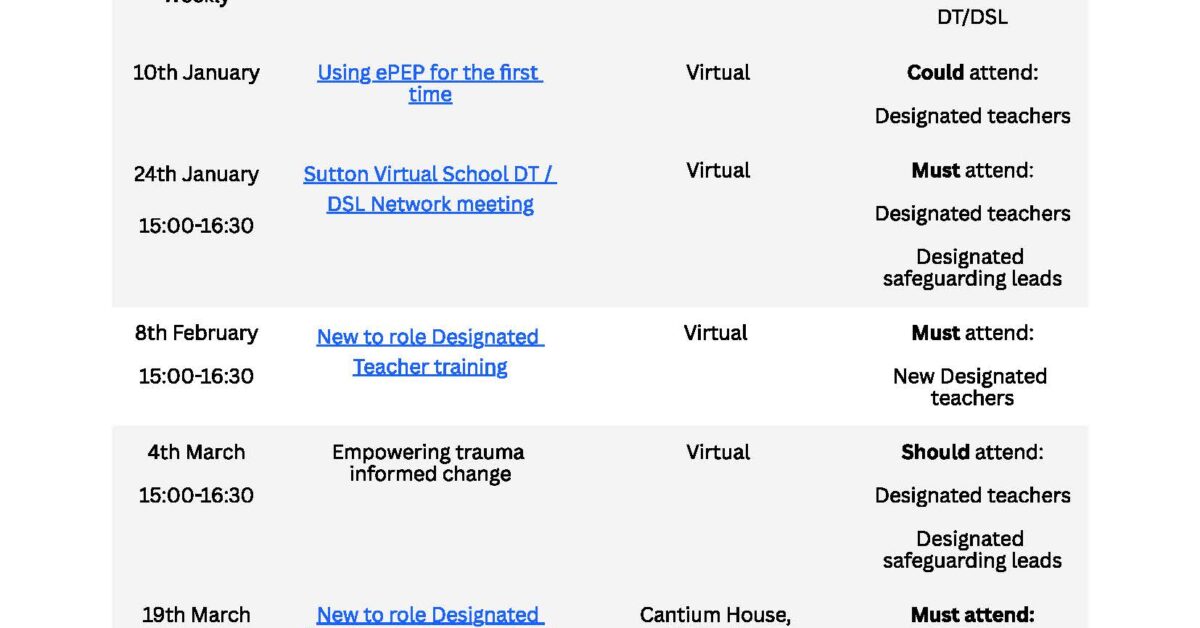Select the "Cantium House," location text
The width and height of the screenshot is (1200, 628).
pos(715,615)
